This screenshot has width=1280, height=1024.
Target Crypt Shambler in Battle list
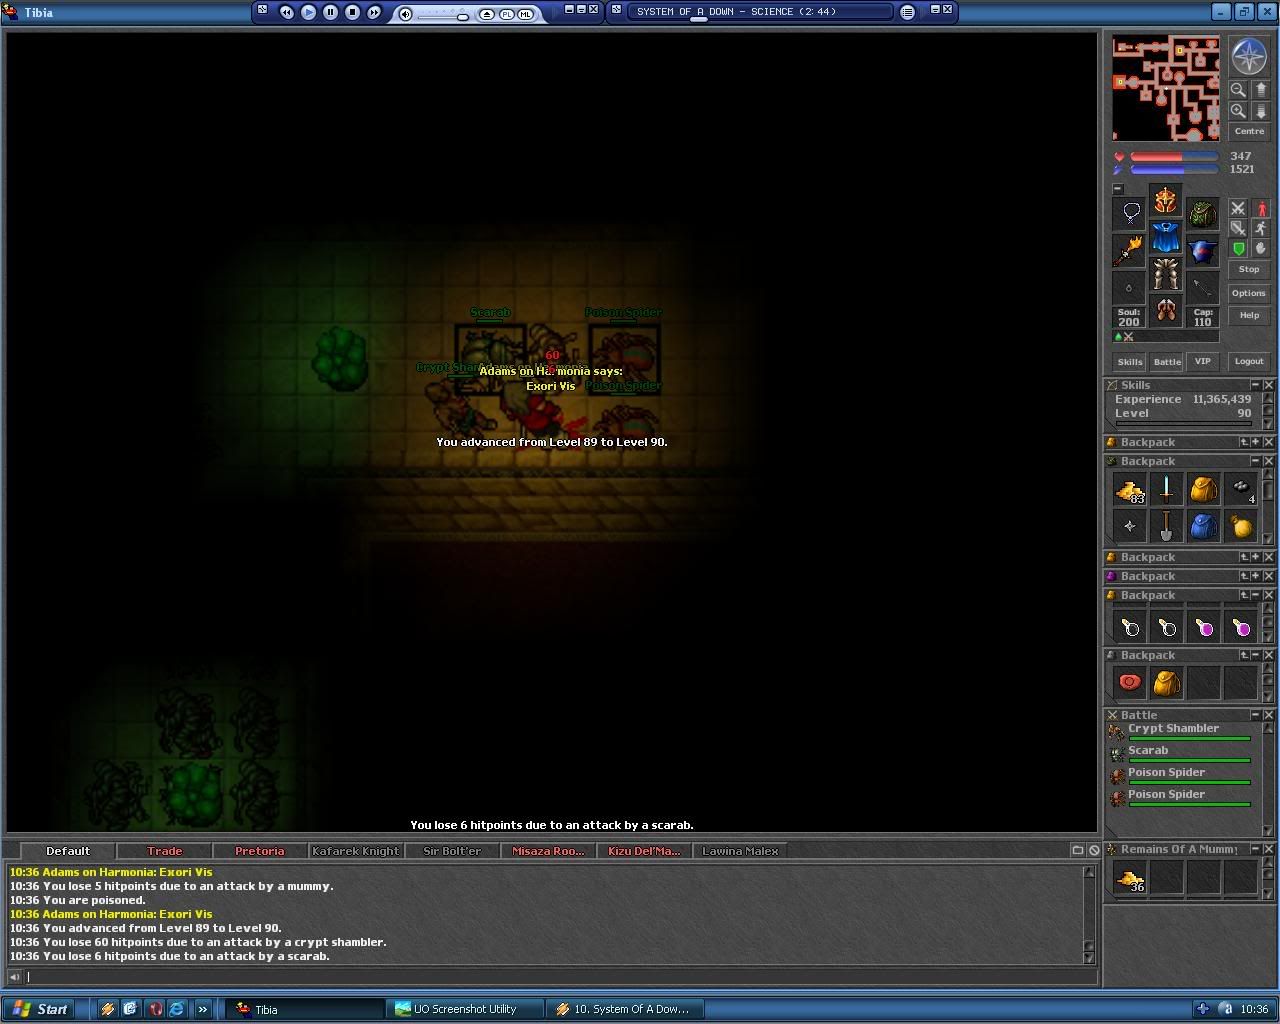1179,732
